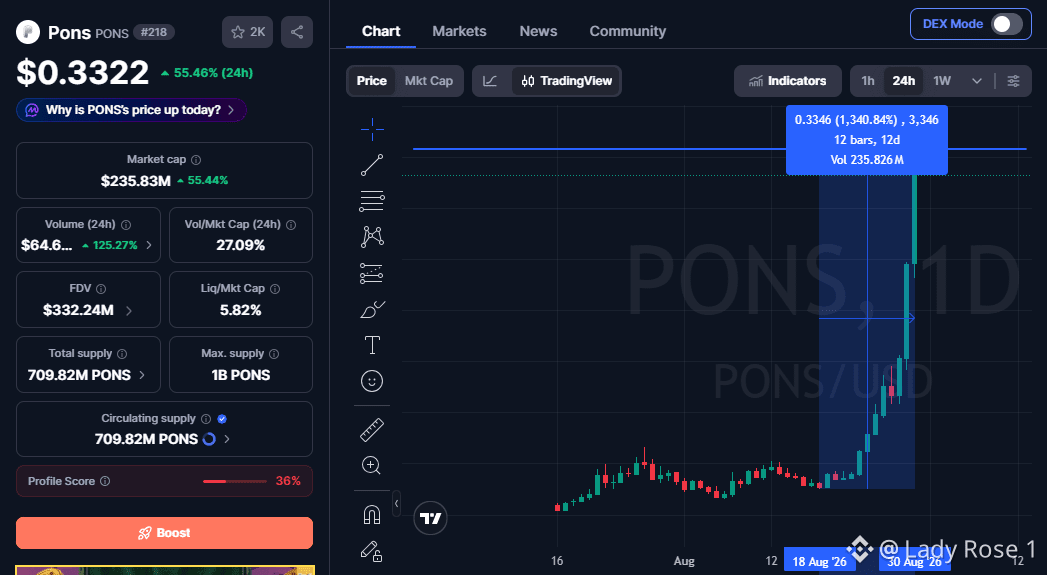The height and width of the screenshot is (575, 1047).
Task: Select the trend line drawing tool
Action: [372, 165]
